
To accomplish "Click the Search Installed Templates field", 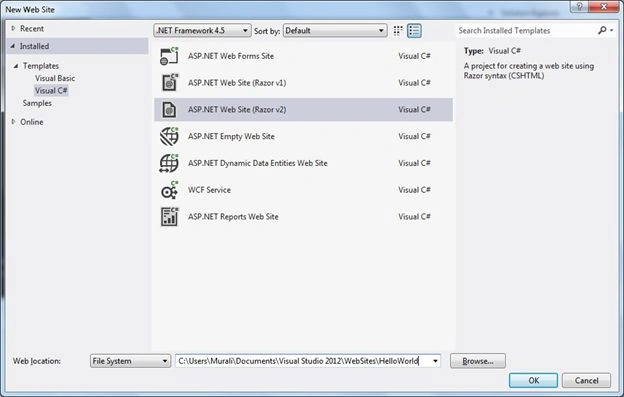I will (x=525, y=31).
